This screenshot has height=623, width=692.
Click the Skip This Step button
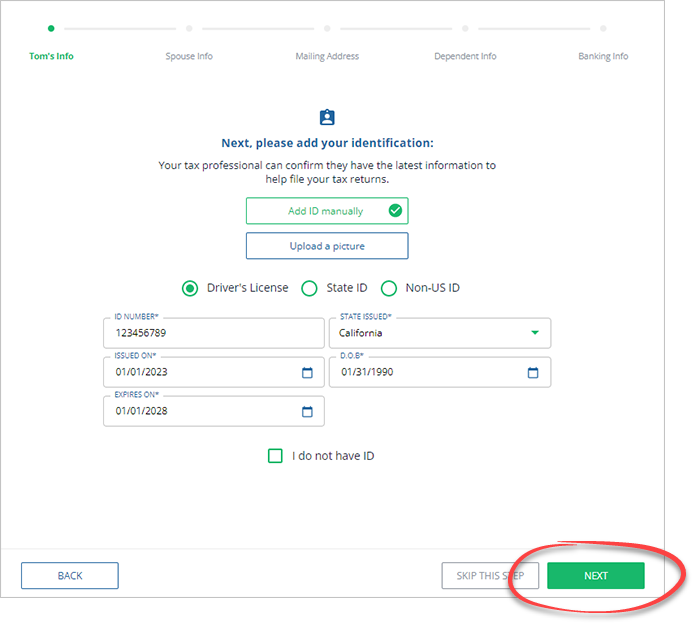point(490,576)
